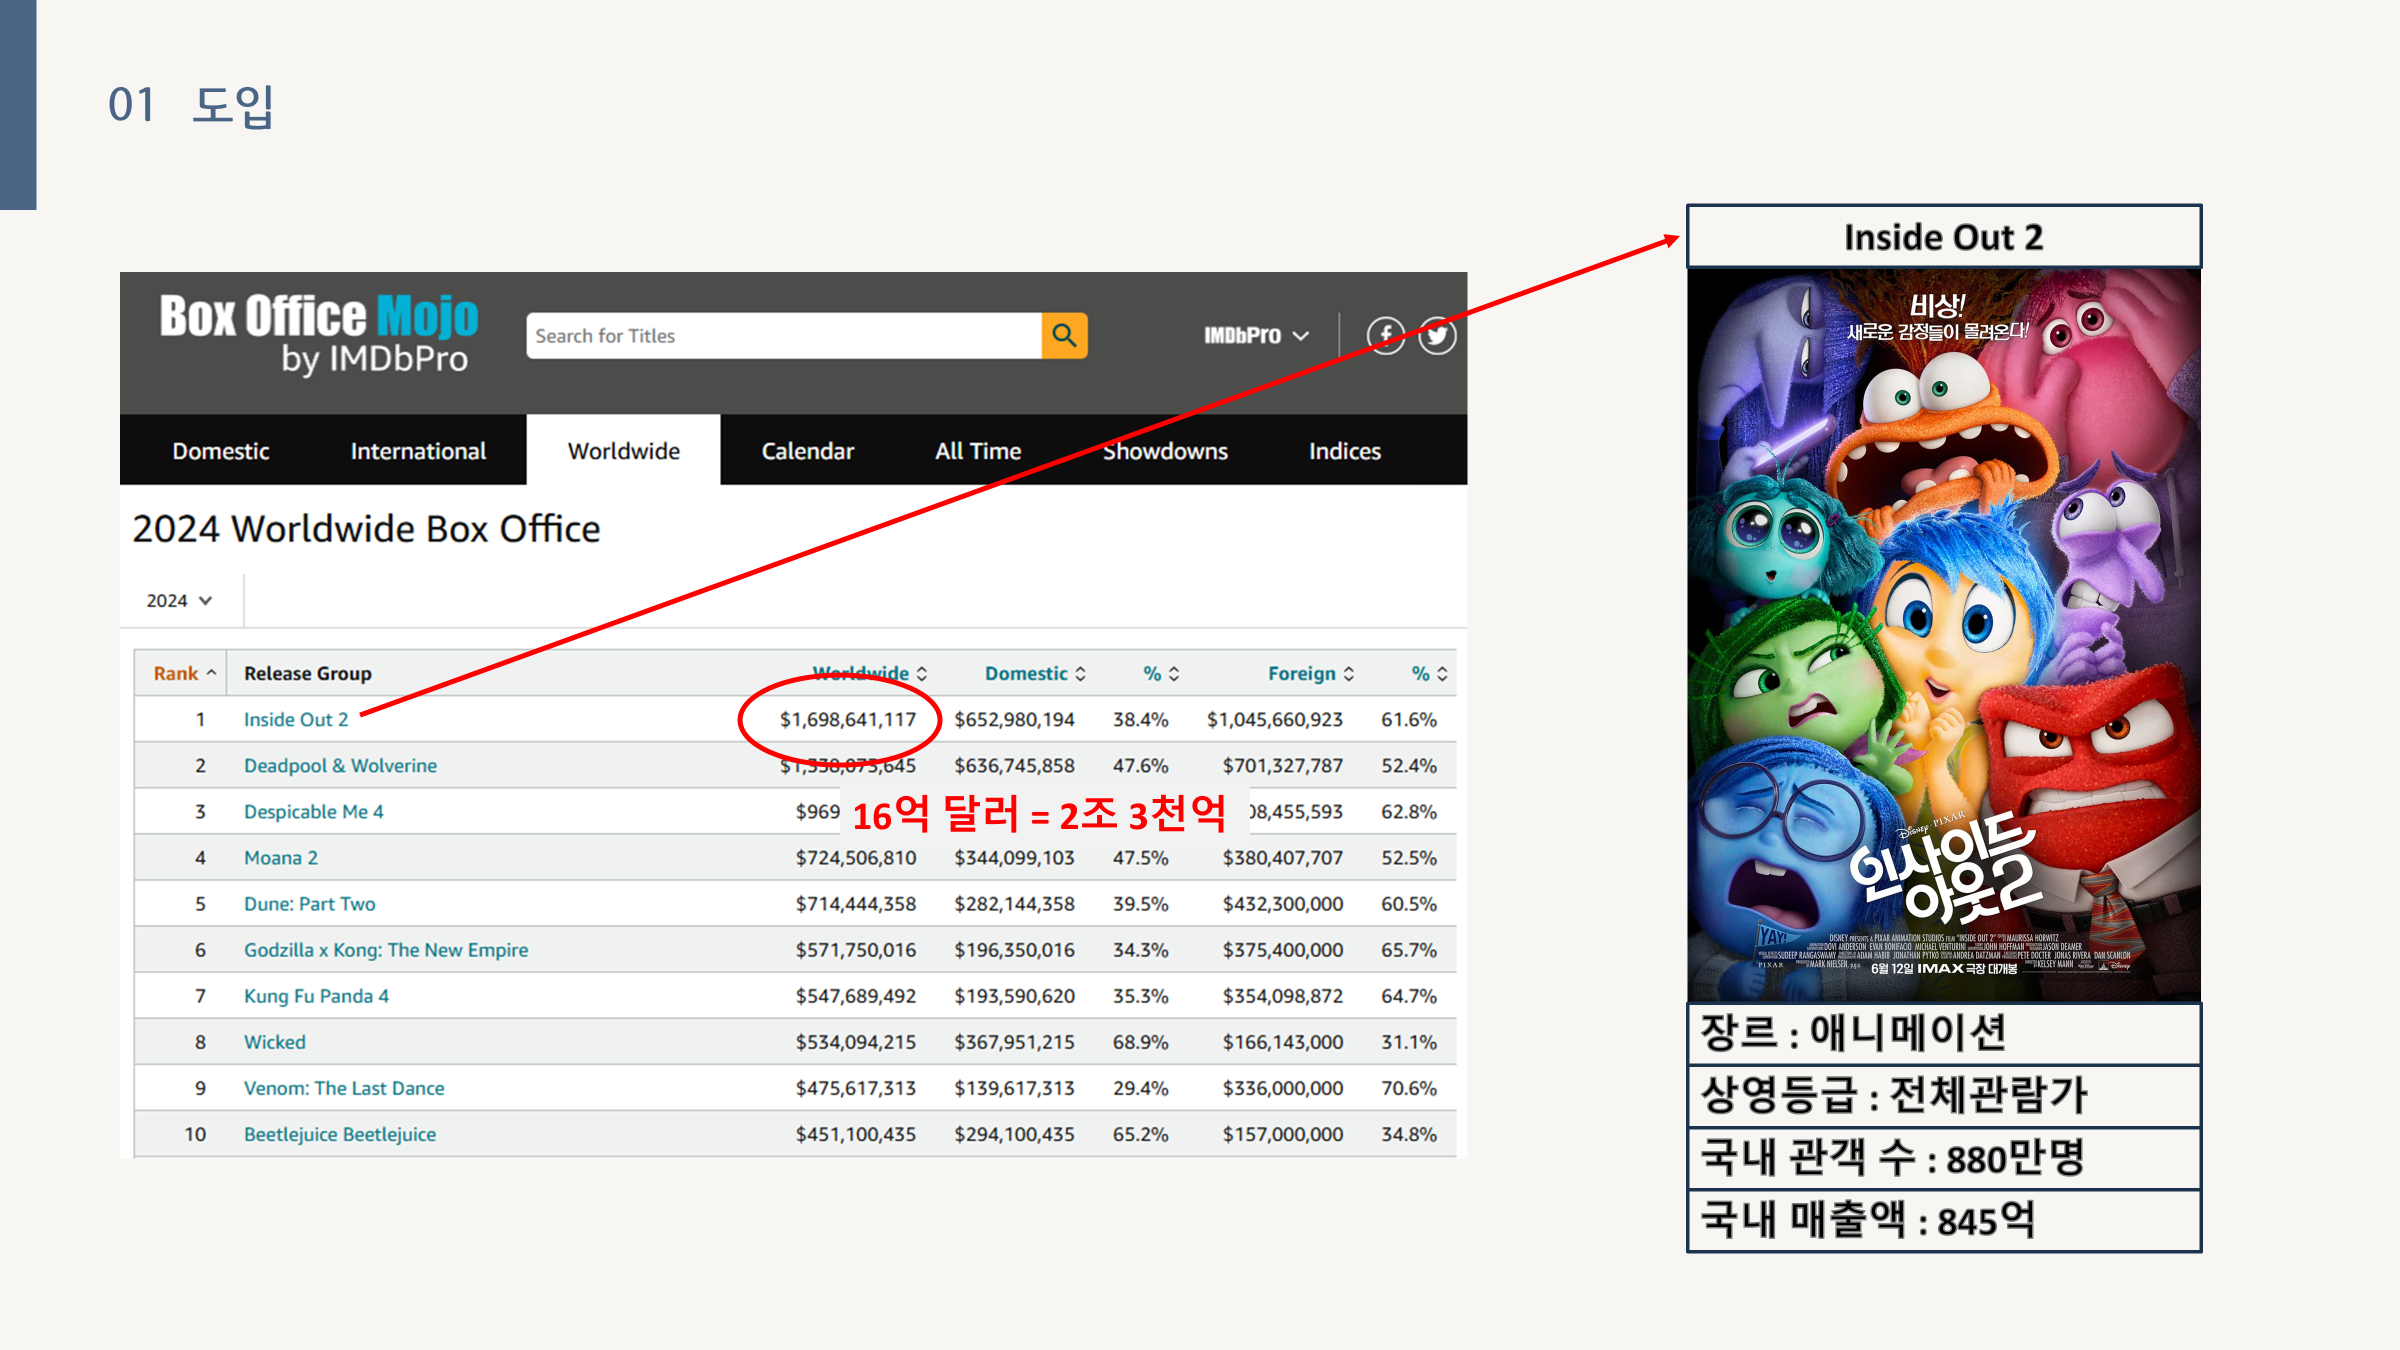2400x1350 pixels.
Task: Select the foreign gross $1,045,660,923
Action: tap(1274, 719)
